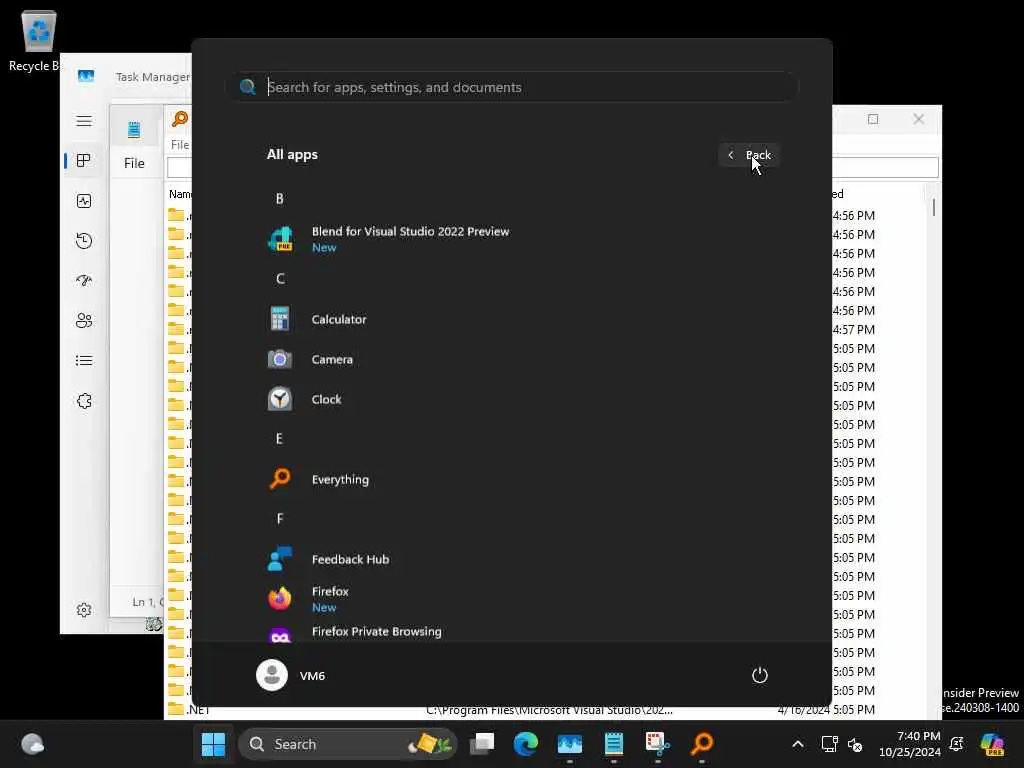Open the power options button
This screenshot has width=1024, height=768.
point(760,675)
